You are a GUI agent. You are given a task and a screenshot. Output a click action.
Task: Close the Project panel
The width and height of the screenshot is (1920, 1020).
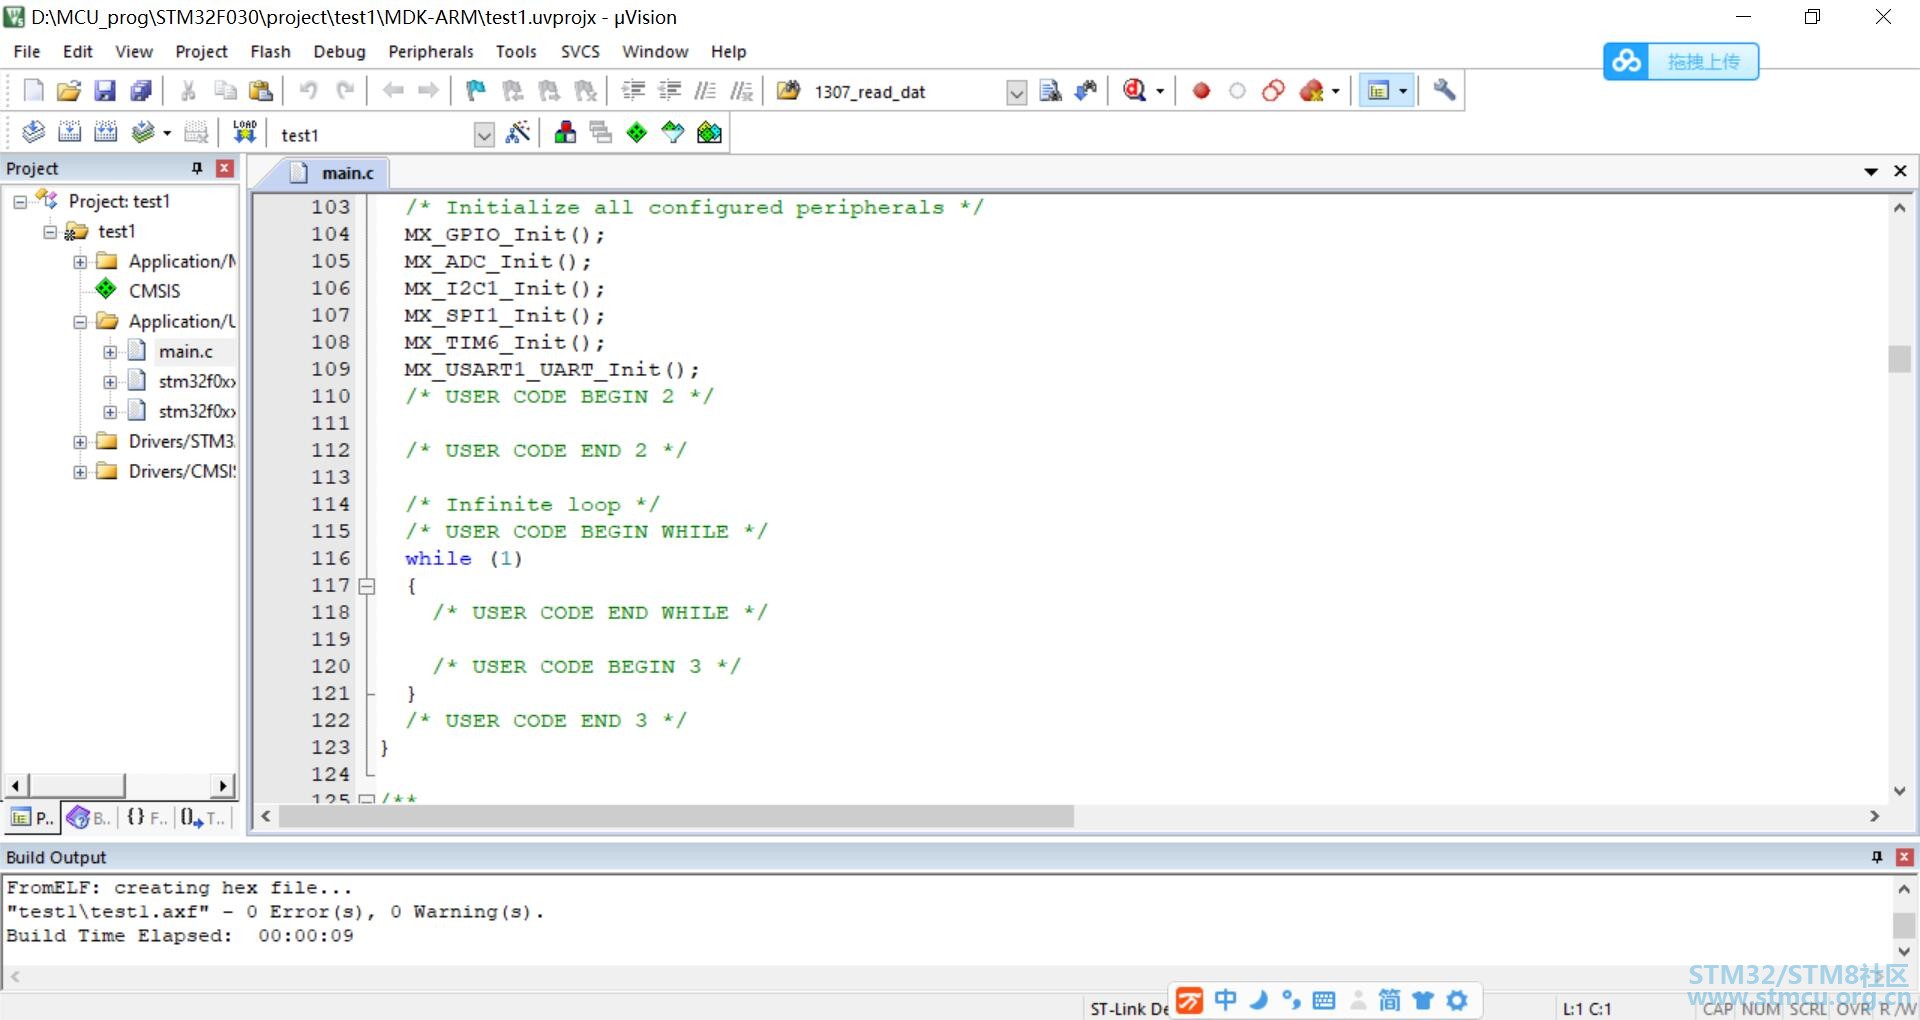point(225,168)
